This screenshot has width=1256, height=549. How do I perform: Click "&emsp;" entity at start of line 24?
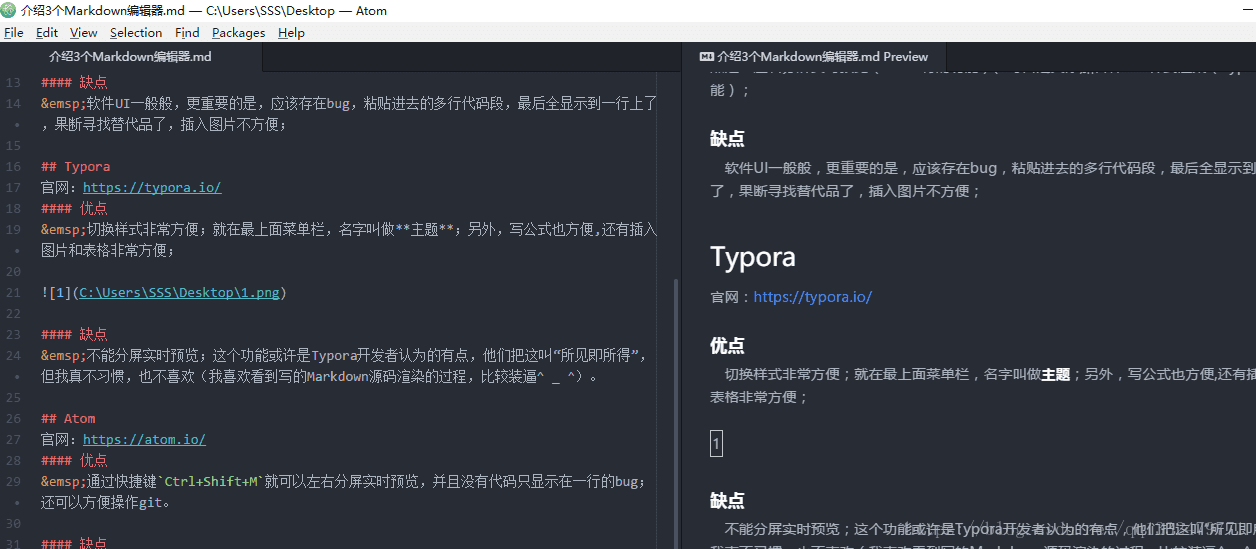(63, 355)
